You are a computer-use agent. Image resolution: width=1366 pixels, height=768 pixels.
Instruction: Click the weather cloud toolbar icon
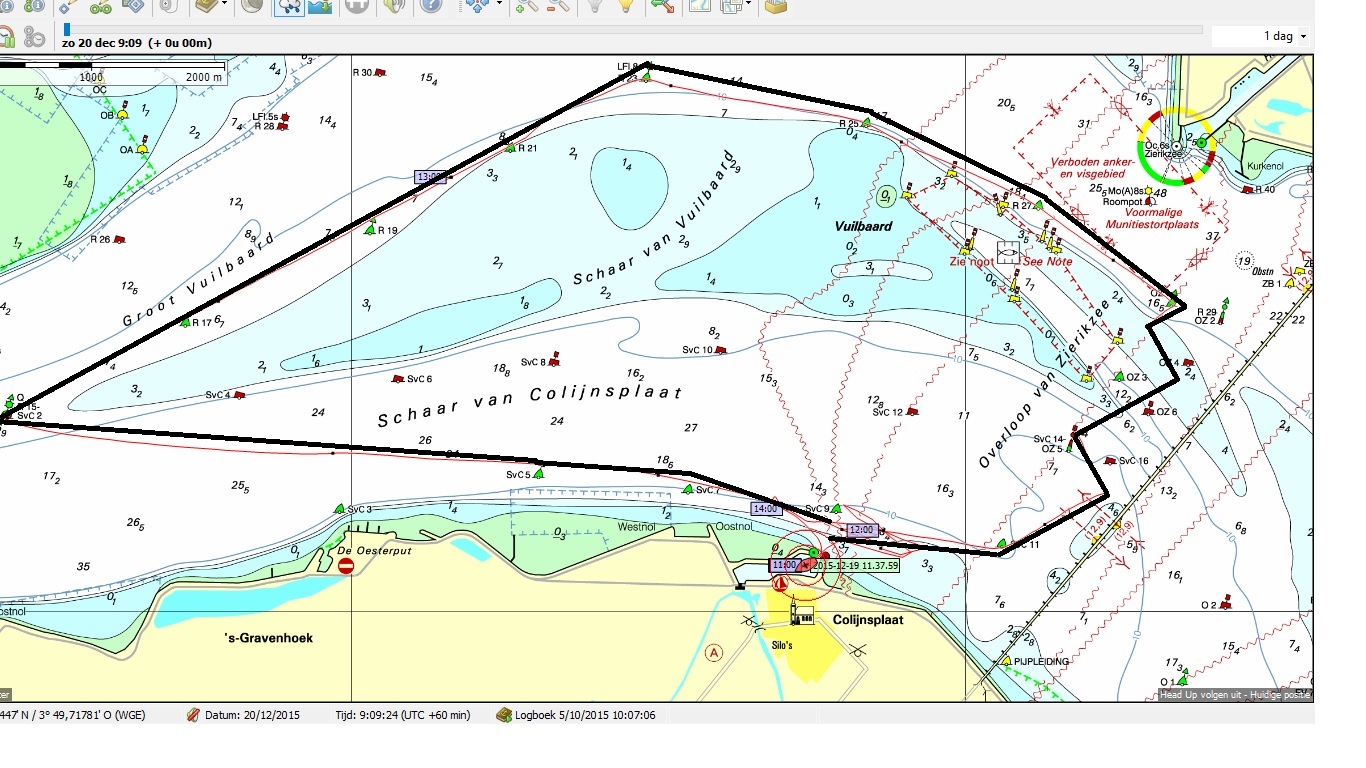click(x=289, y=6)
